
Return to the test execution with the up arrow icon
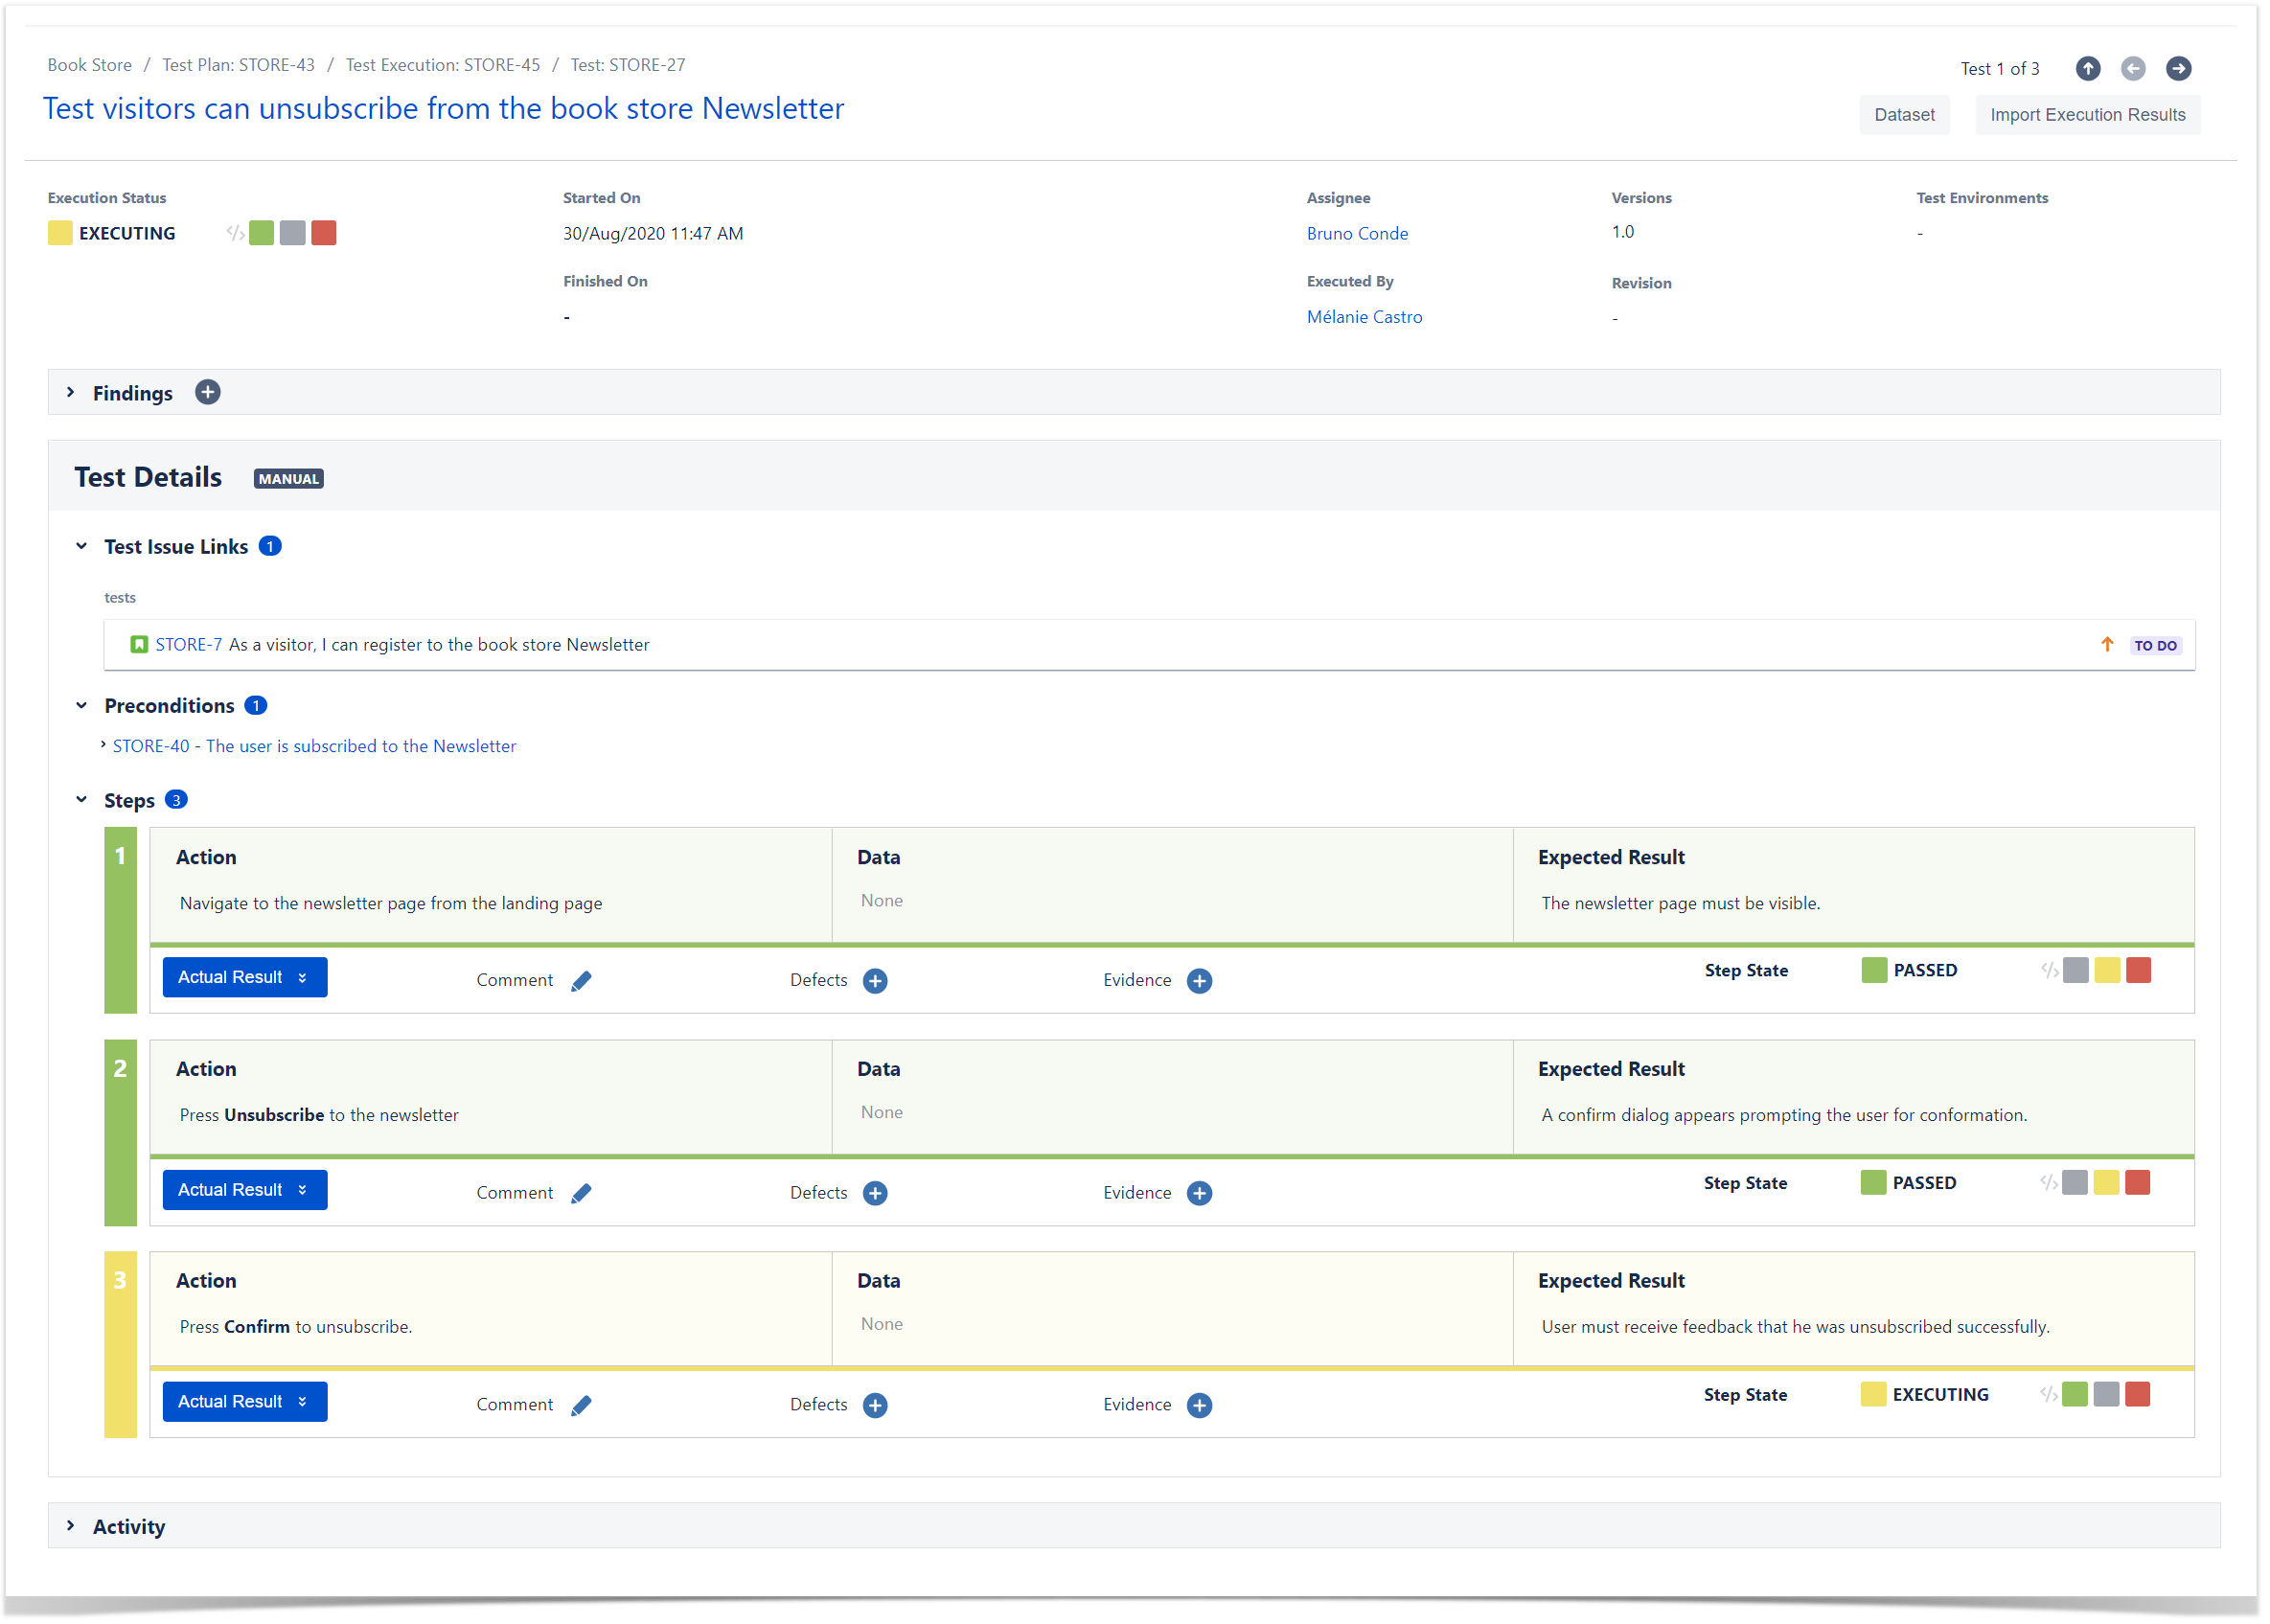click(2088, 68)
